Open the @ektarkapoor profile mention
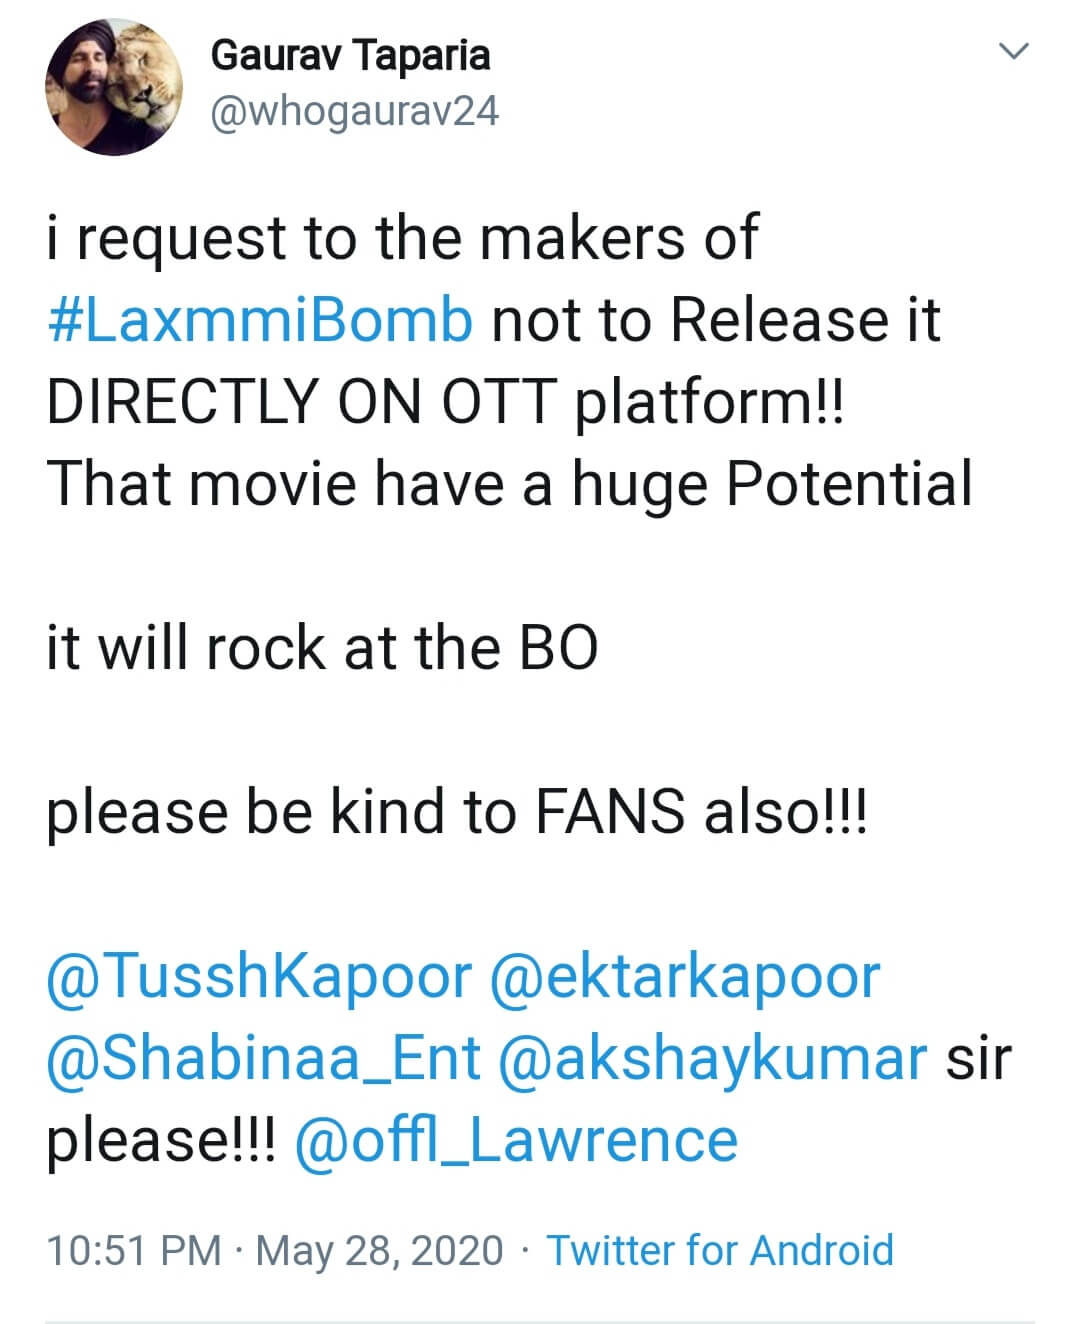 [685, 976]
